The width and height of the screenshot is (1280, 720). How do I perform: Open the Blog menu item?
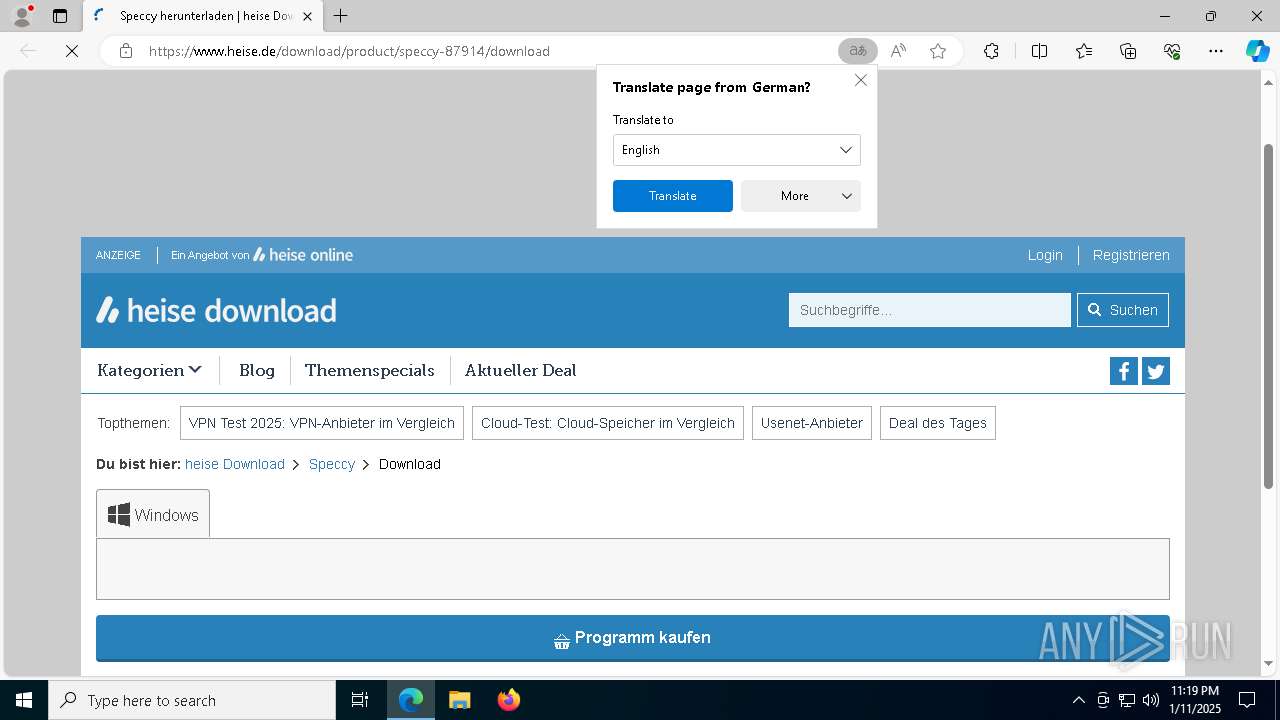(257, 370)
